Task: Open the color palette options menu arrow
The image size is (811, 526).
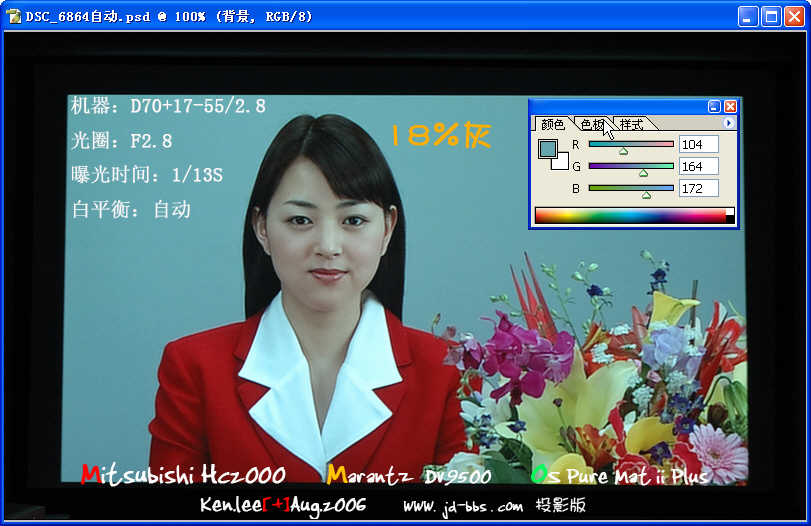Action: (728, 123)
